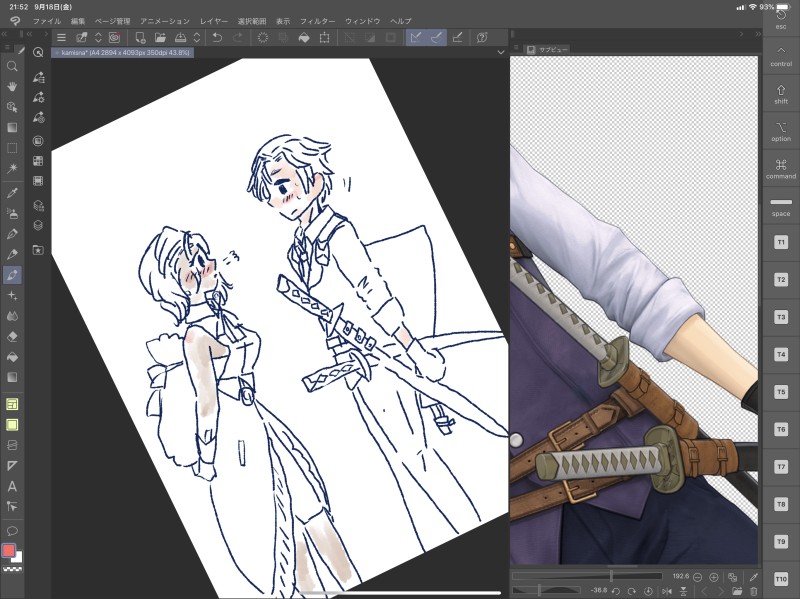Click the Save icon in command bar

181,37
